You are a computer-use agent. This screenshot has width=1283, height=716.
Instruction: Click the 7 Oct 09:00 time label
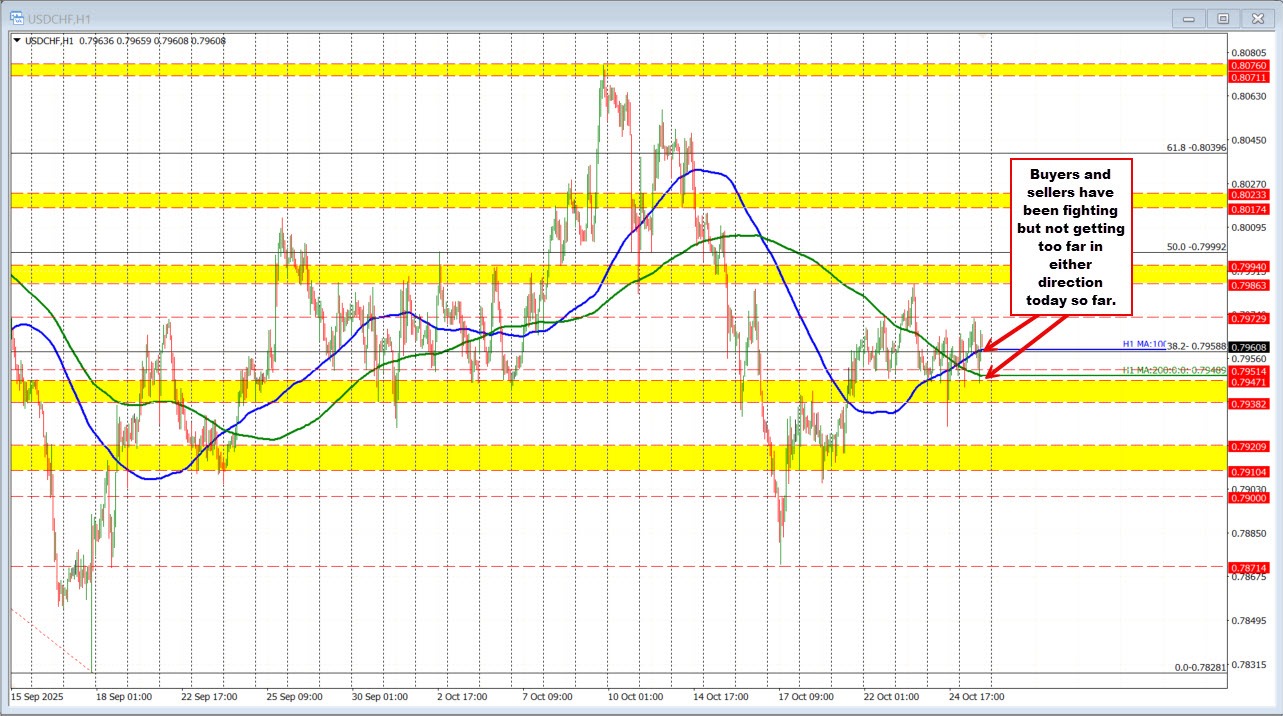tap(545, 695)
